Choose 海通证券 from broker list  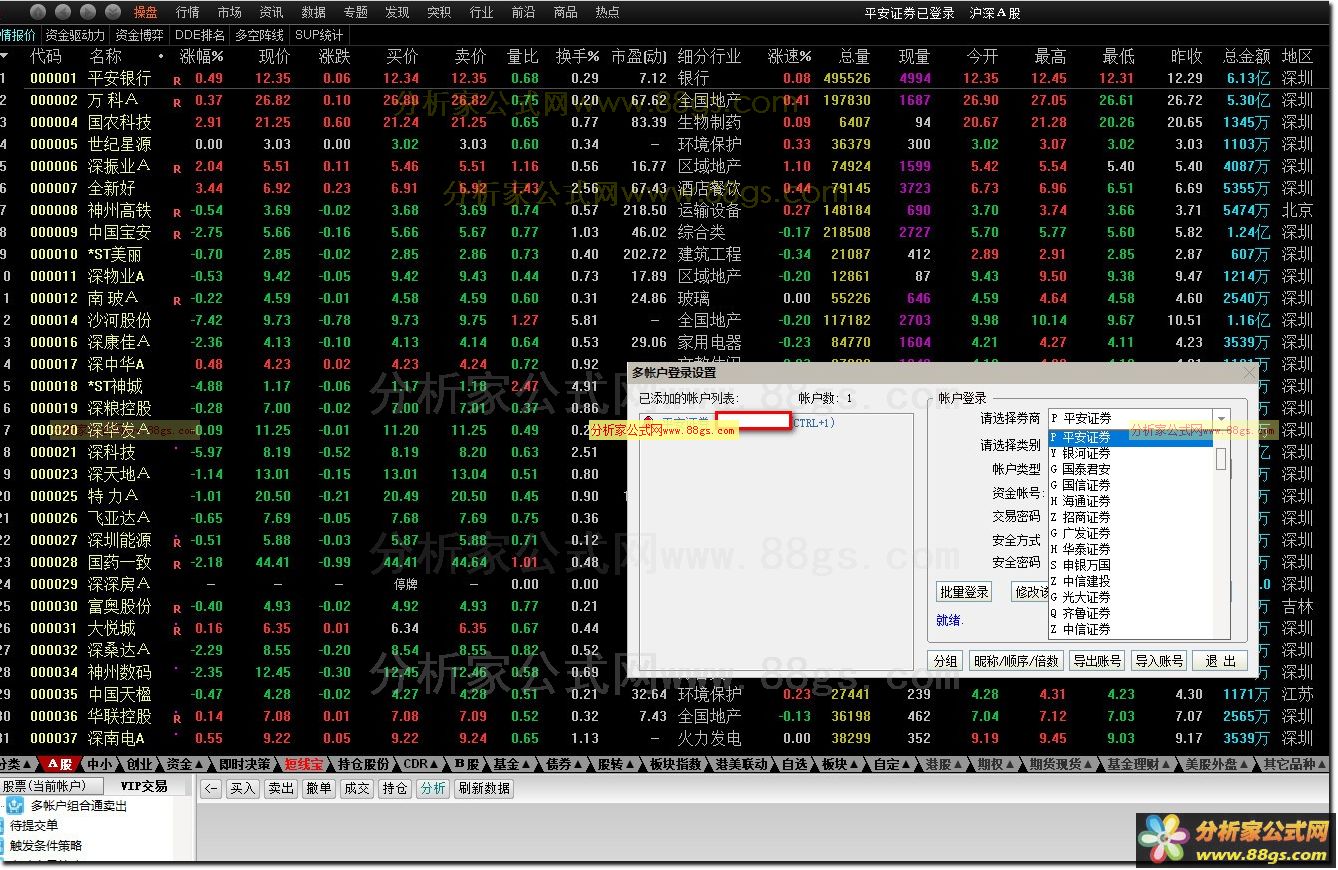[x=1130, y=501]
